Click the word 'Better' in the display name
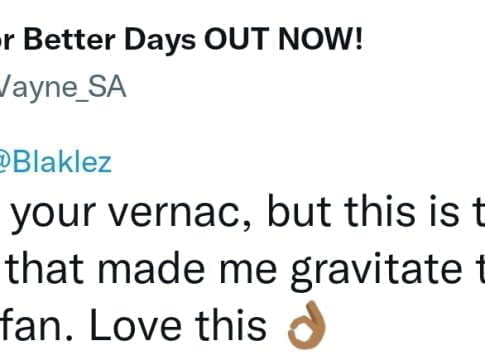This screenshot has height=360, width=485. click(x=70, y=39)
